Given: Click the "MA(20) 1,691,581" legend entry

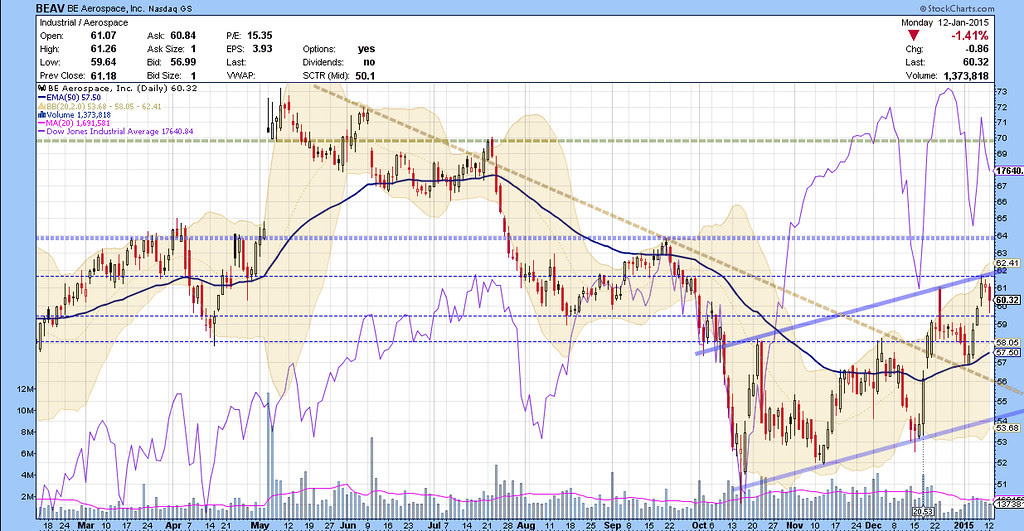Looking at the screenshot, I should pos(74,123).
